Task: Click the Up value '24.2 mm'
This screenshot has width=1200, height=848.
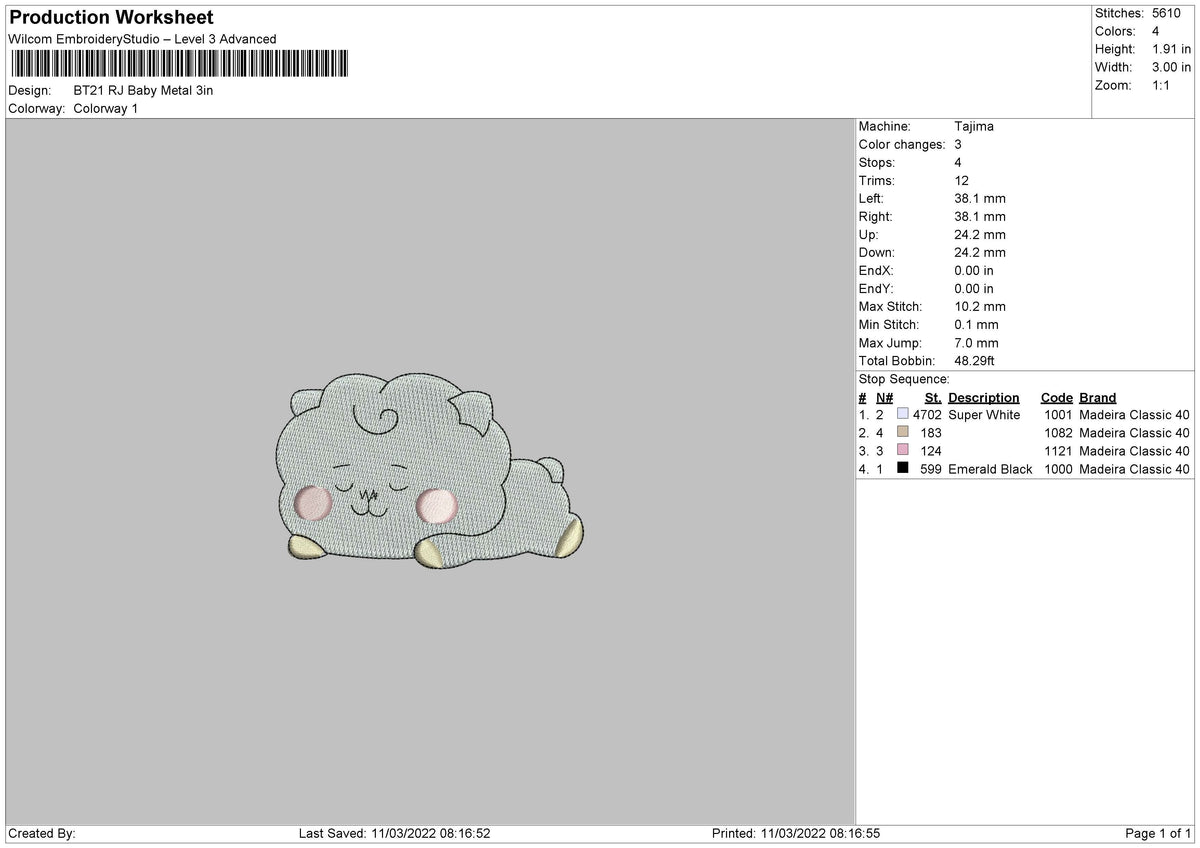Action: tap(980, 234)
